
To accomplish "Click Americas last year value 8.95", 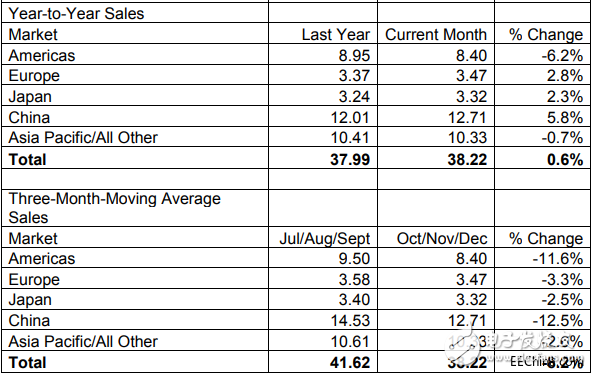I will pyautogui.click(x=354, y=55).
